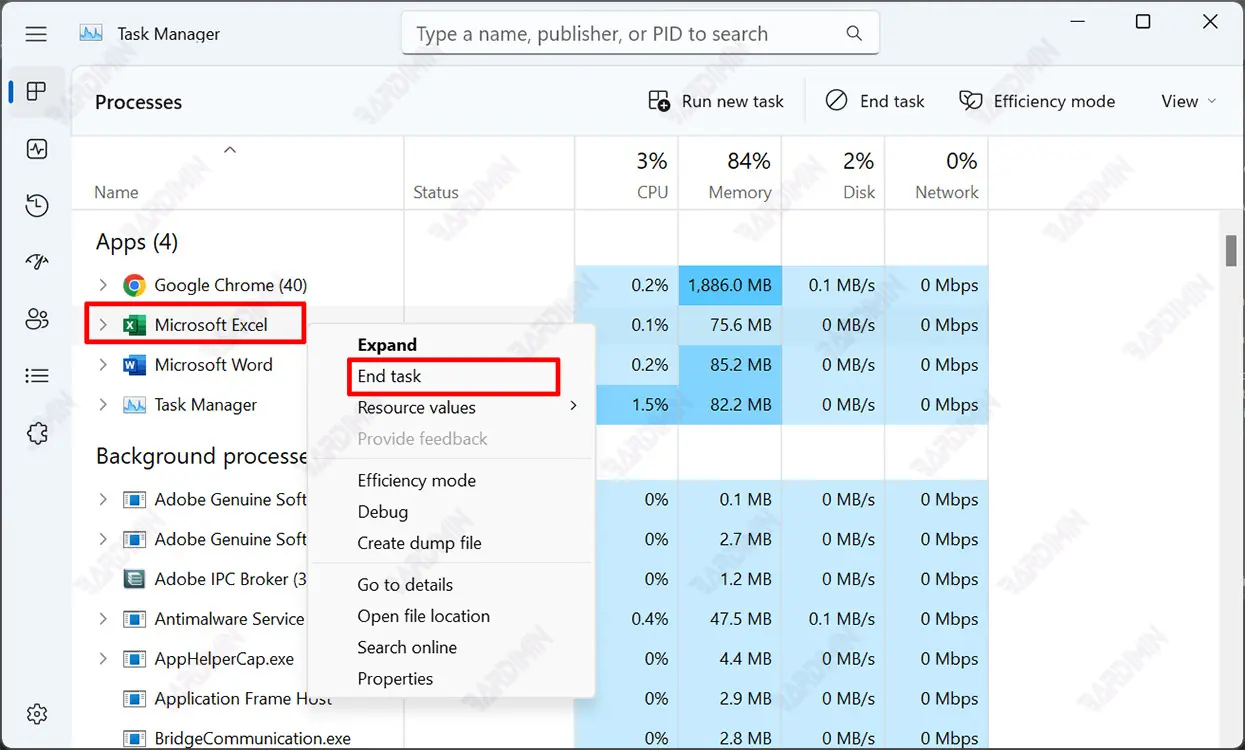Image resolution: width=1245 pixels, height=750 pixels.
Task: Open the Details list sidebar icon
Action: tap(37, 376)
